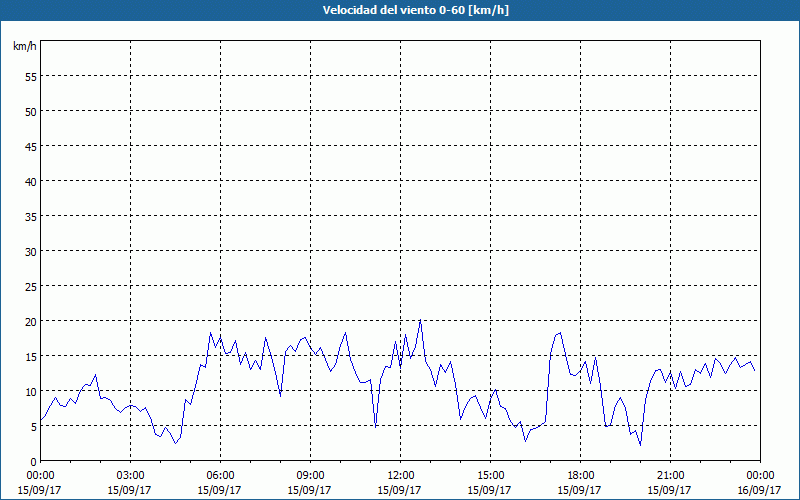Select the '12:00' time label on the x-axis
The image size is (800, 500).
[401, 476]
